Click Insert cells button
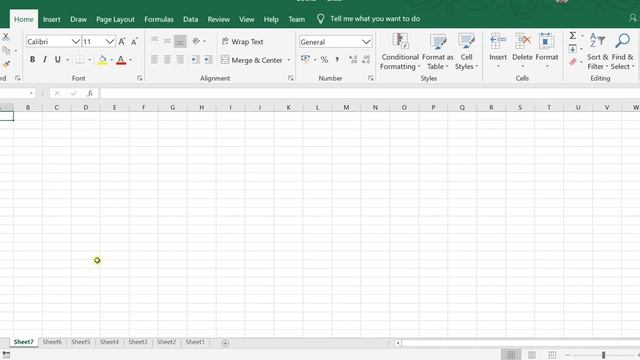 498,51
